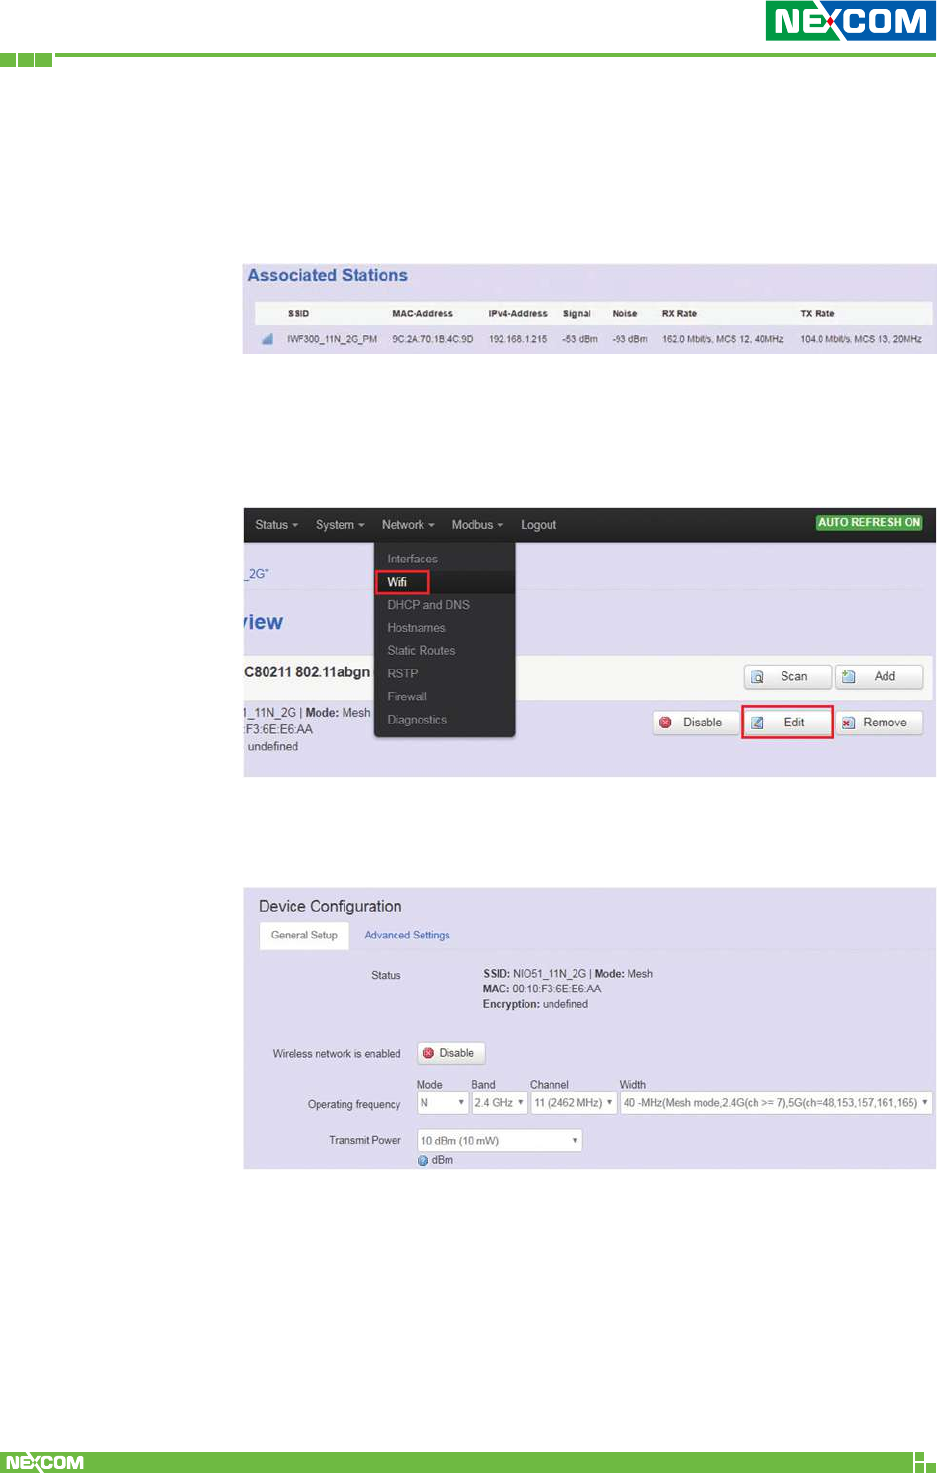The image size is (937, 1473).
Task: Open the Network menu
Action: tap(408, 525)
